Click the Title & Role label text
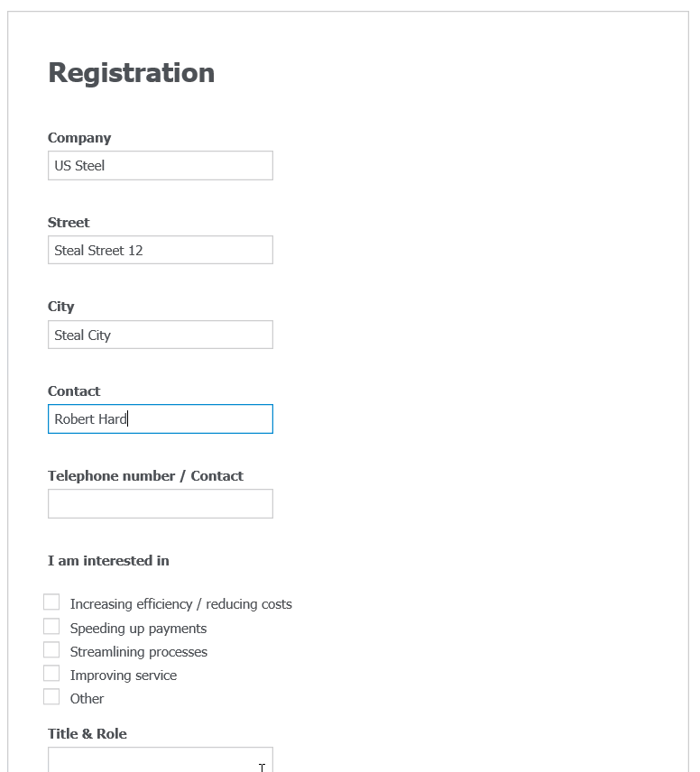 pos(87,733)
